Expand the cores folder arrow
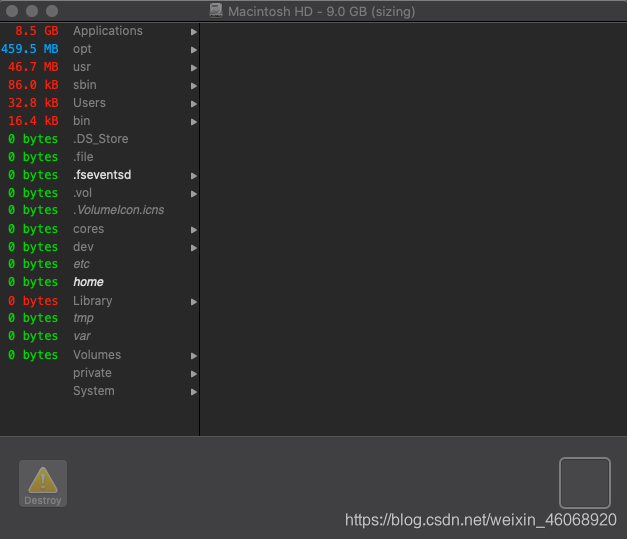Screen dimensions: 627x539 tap(194, 230)
